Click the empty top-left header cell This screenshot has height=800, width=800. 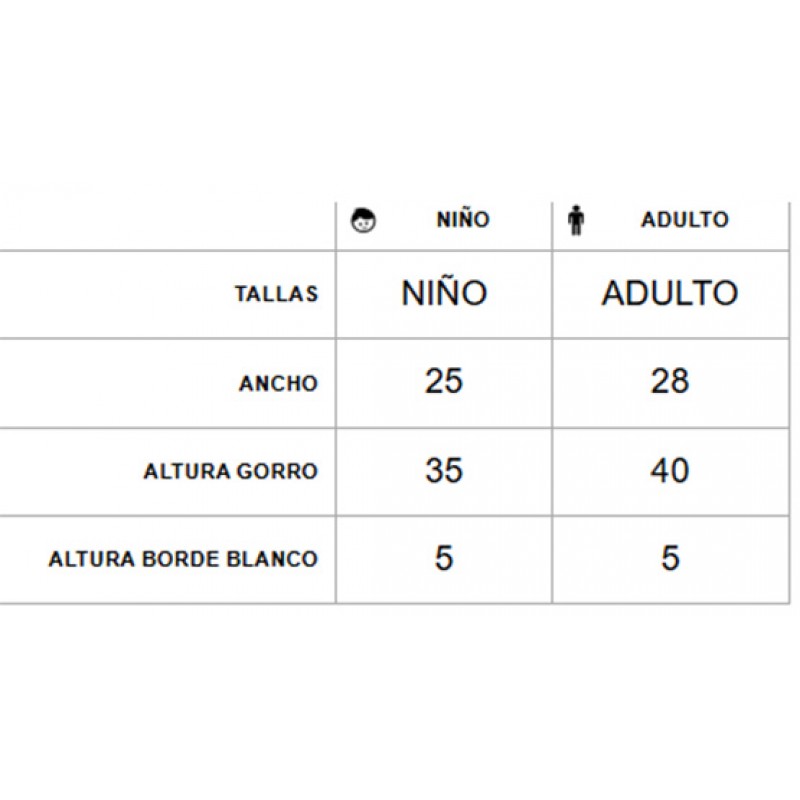point(167,226)
